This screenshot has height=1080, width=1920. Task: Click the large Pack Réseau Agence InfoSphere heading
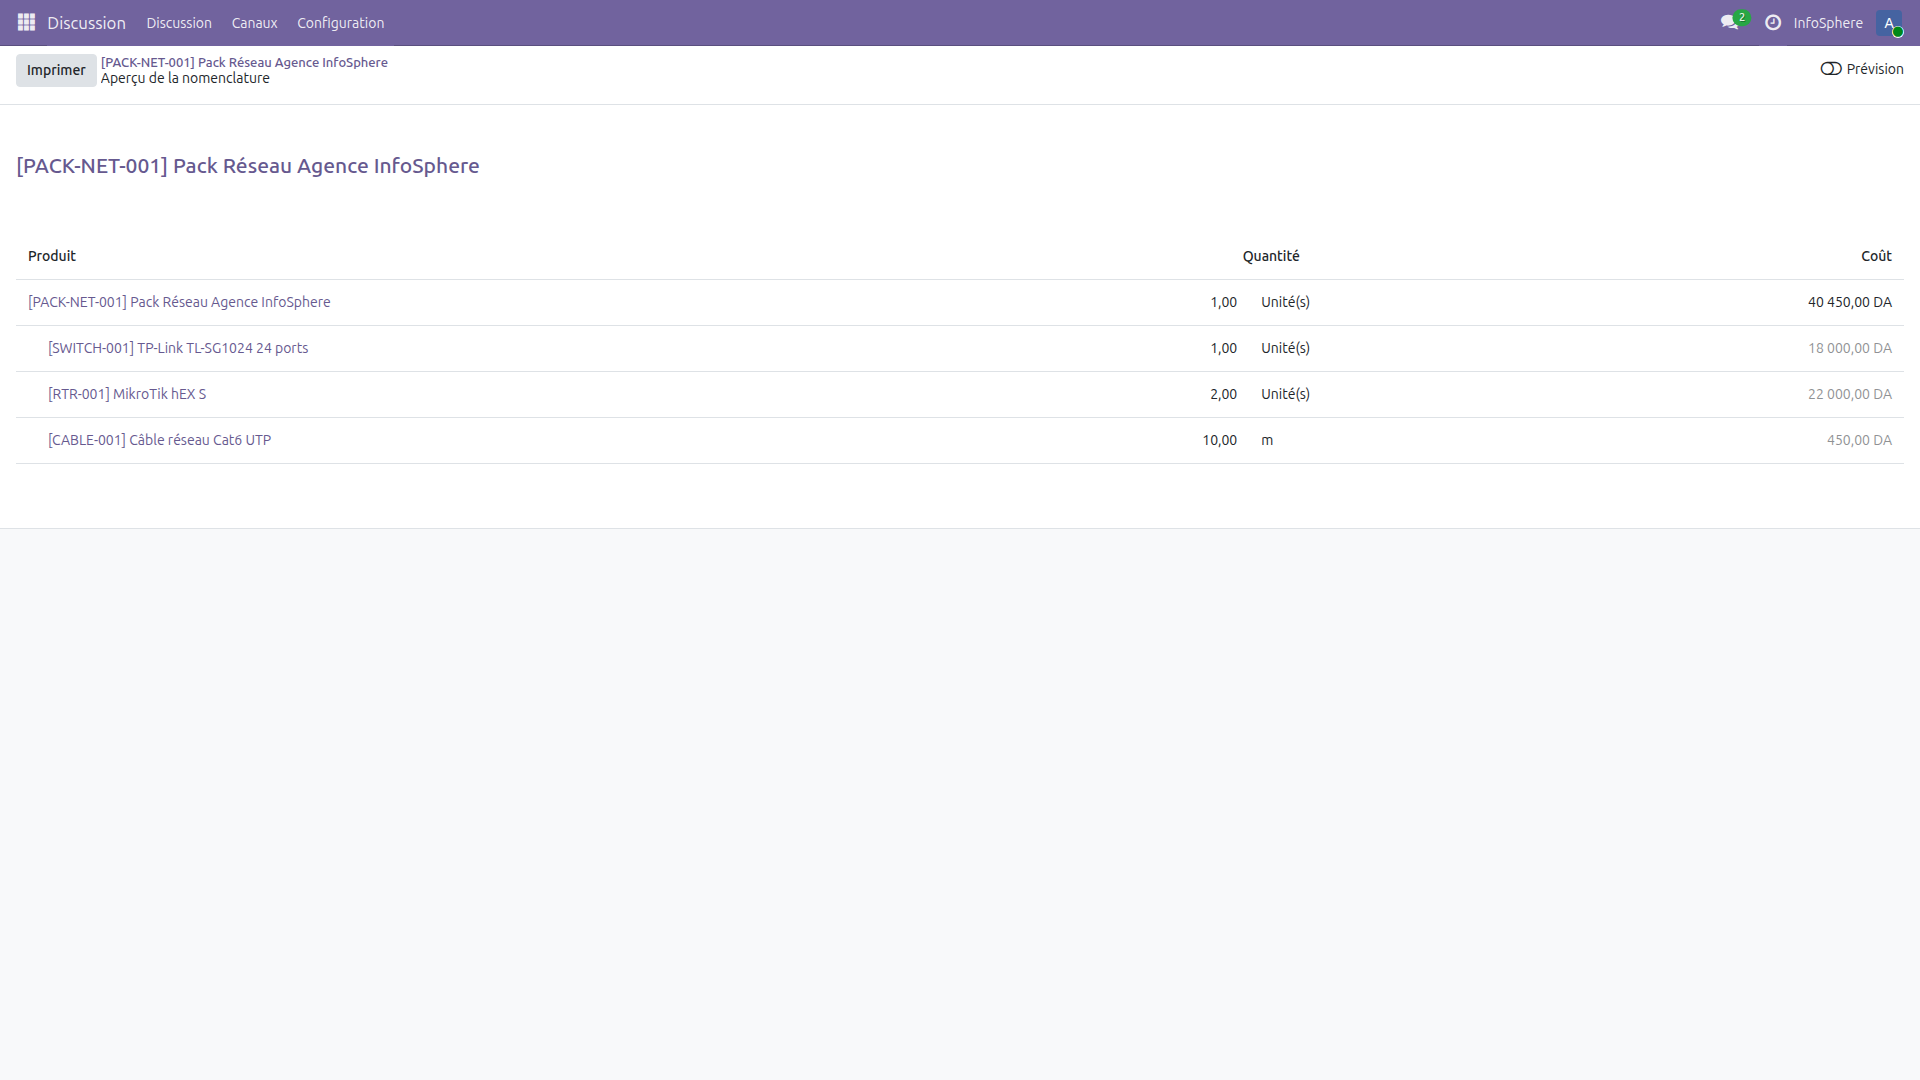click(x=248, y=166)
